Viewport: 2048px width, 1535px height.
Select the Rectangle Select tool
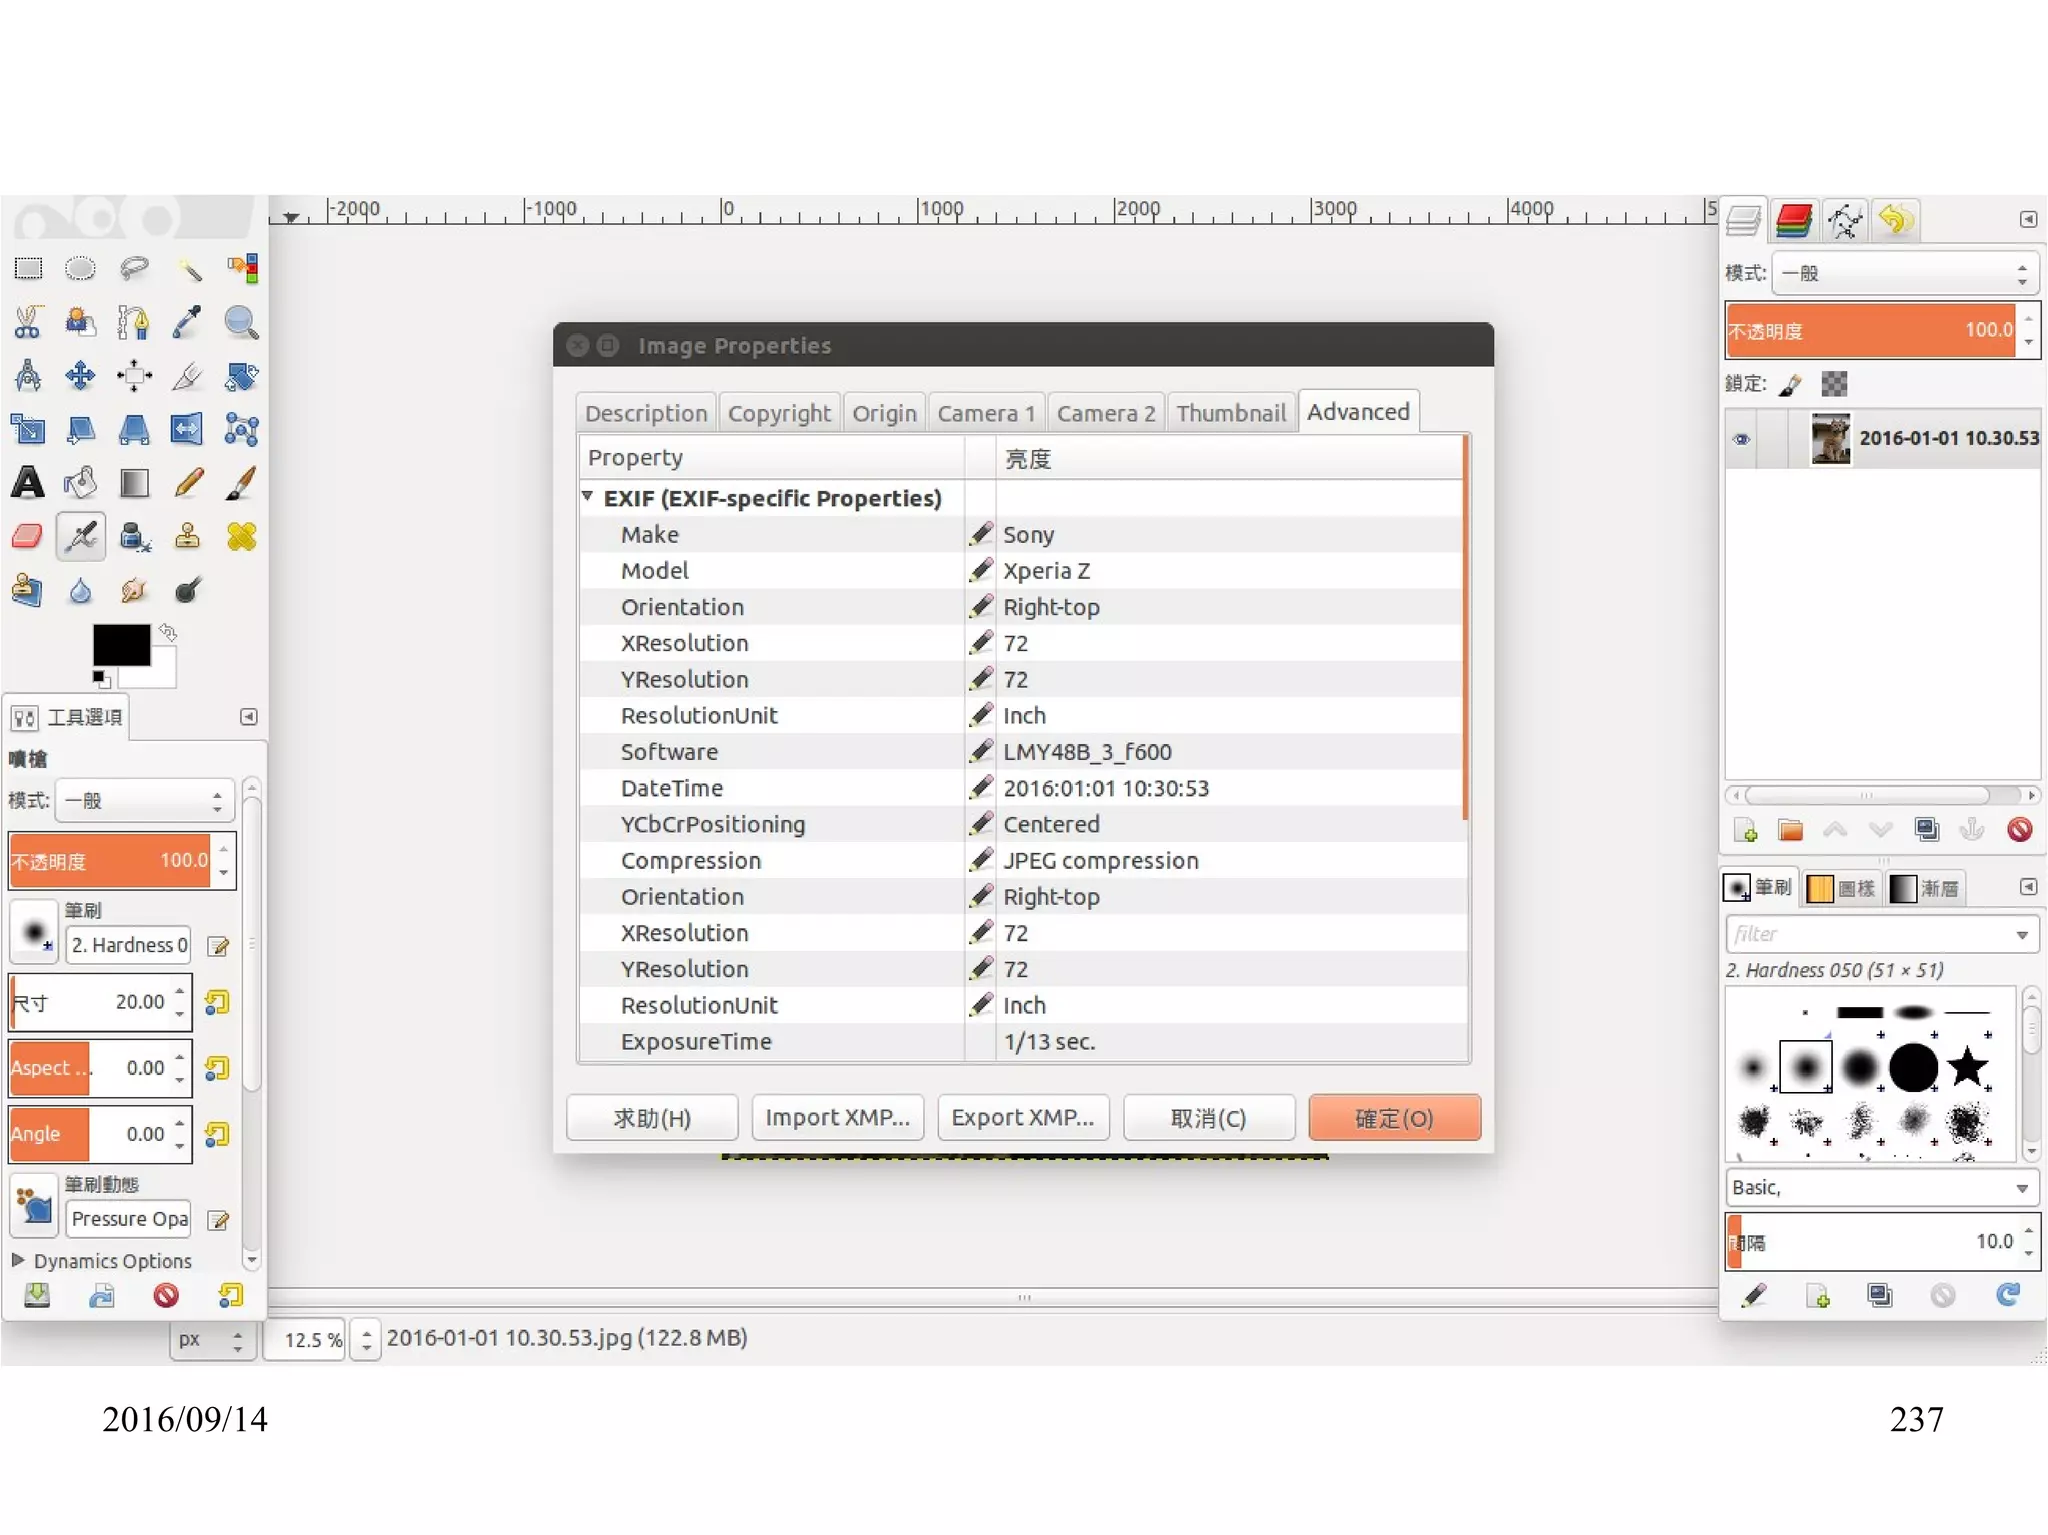point(28,268)
